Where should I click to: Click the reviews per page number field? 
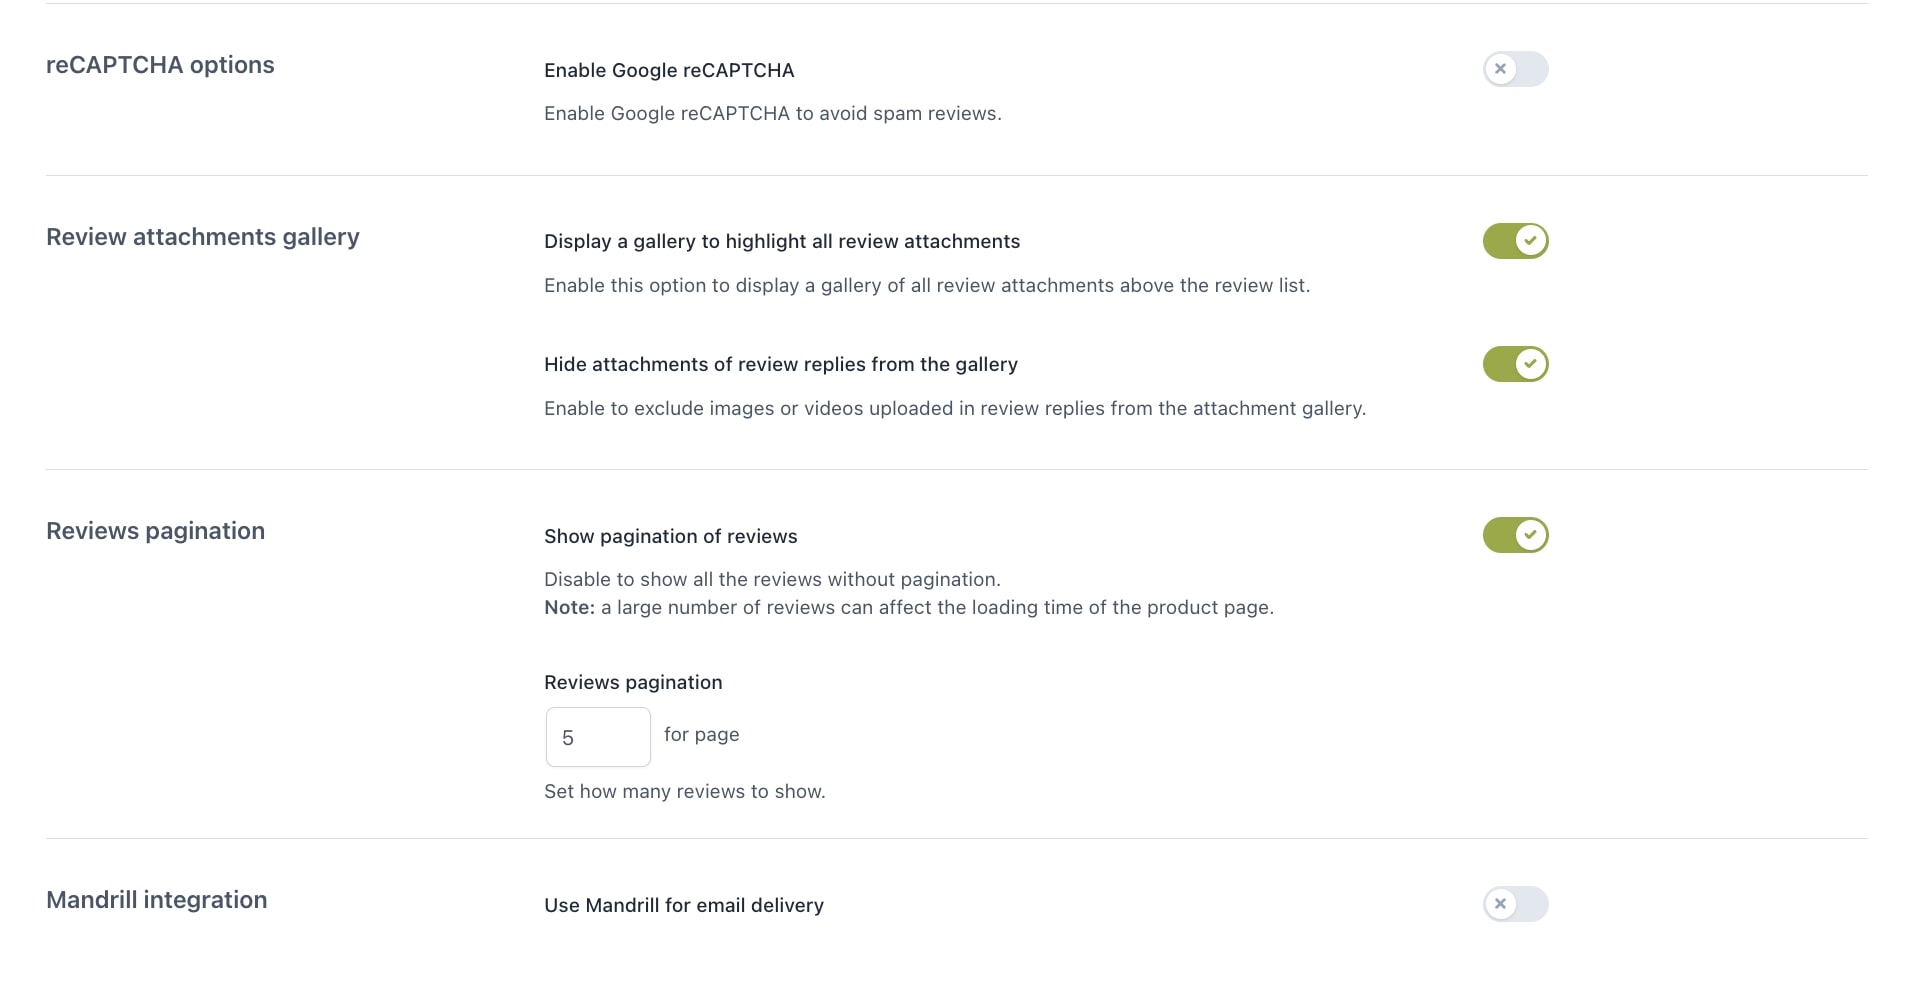pyautogui.click(x=598, y=737)
